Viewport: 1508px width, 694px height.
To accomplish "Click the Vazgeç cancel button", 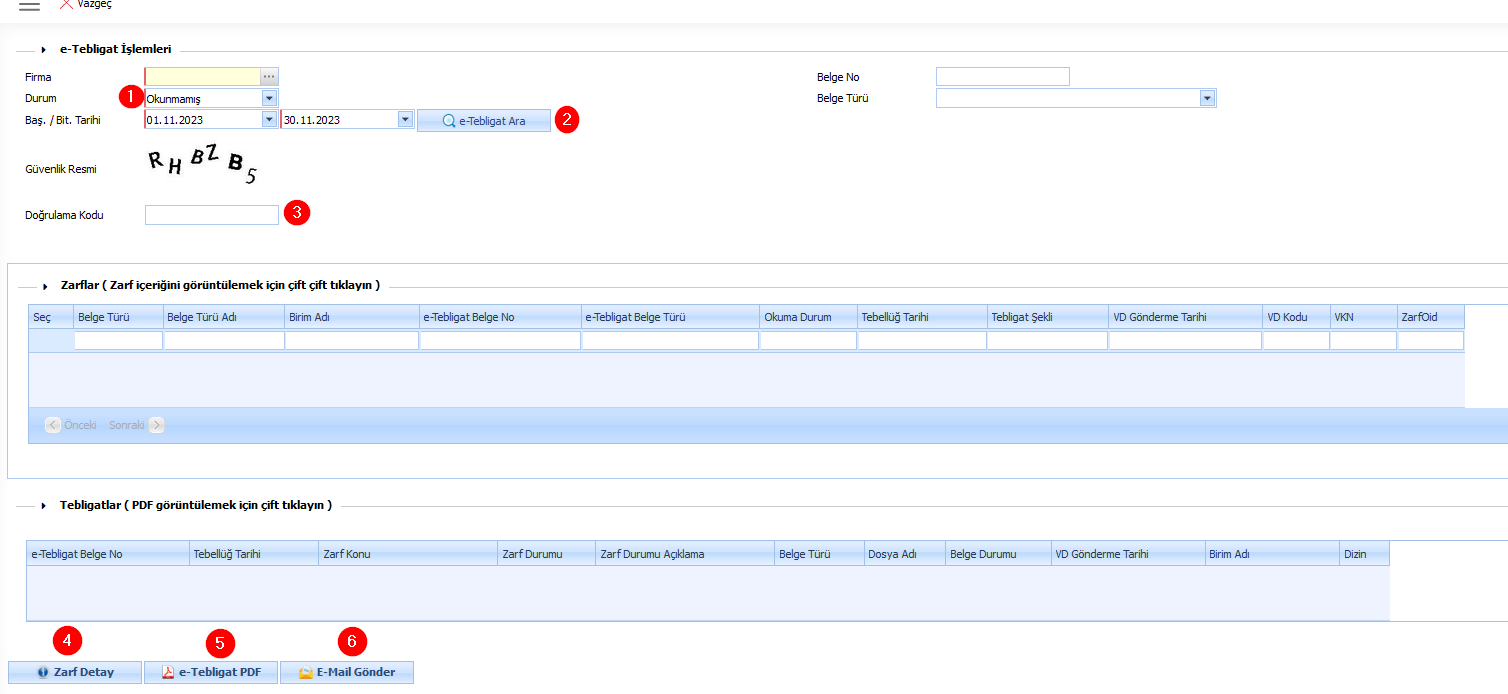I will coord(84,4).
